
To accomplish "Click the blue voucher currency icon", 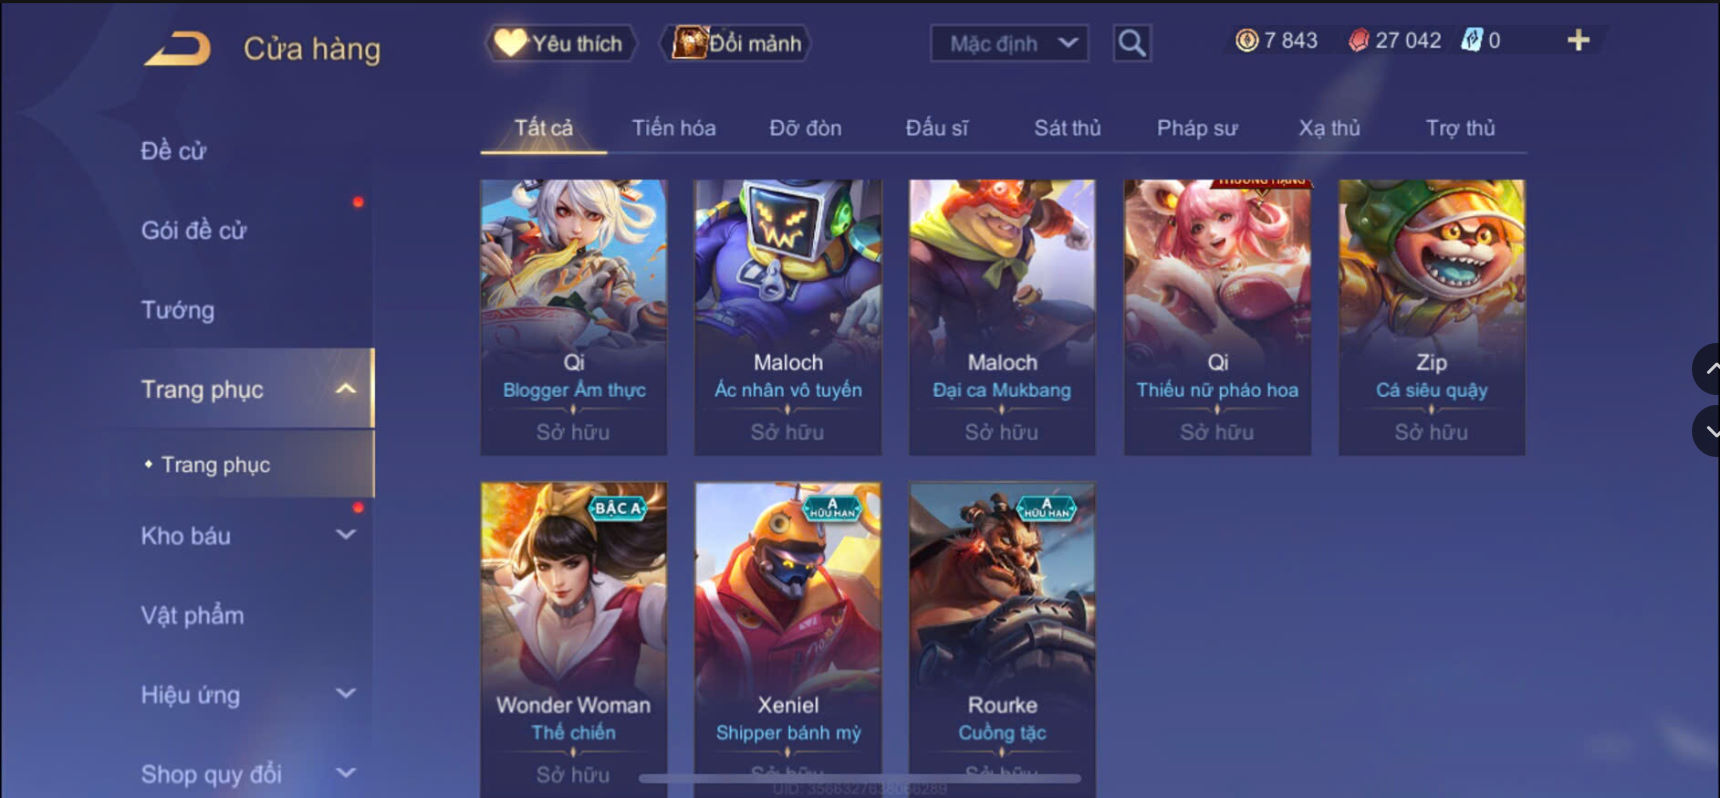I will click(1471, 40).
